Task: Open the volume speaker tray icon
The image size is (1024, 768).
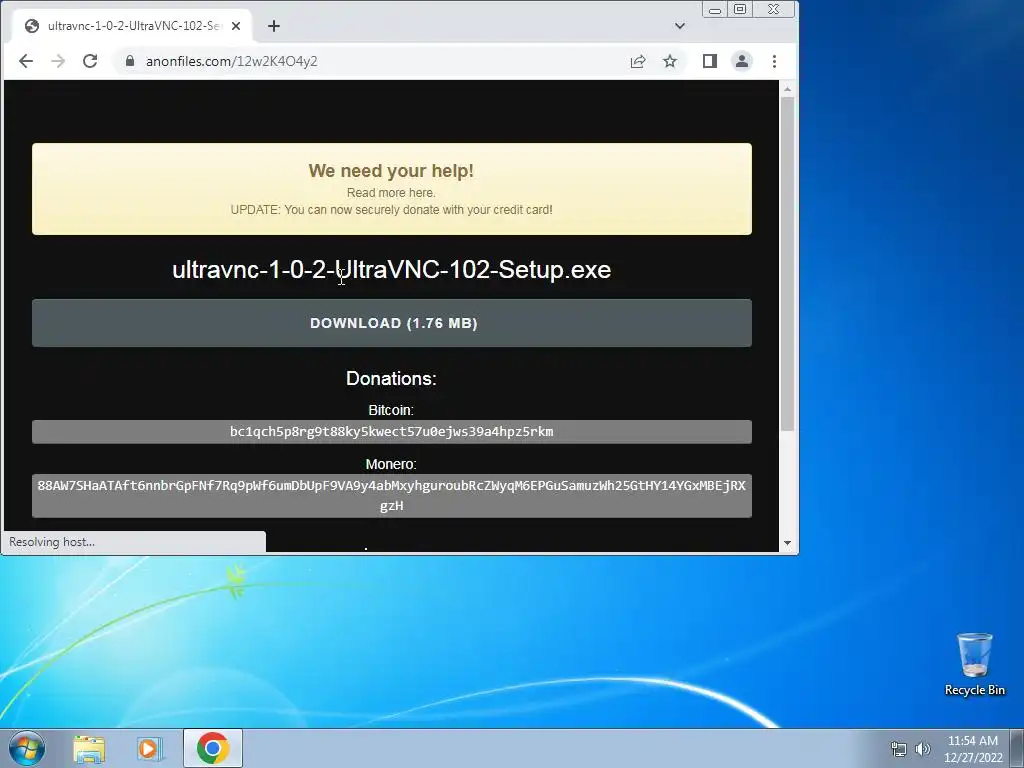Action: [x=922, y=749]
